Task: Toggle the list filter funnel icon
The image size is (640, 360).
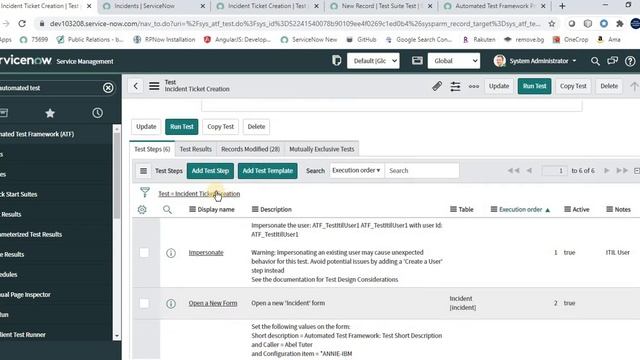Action: click(144, 192)
